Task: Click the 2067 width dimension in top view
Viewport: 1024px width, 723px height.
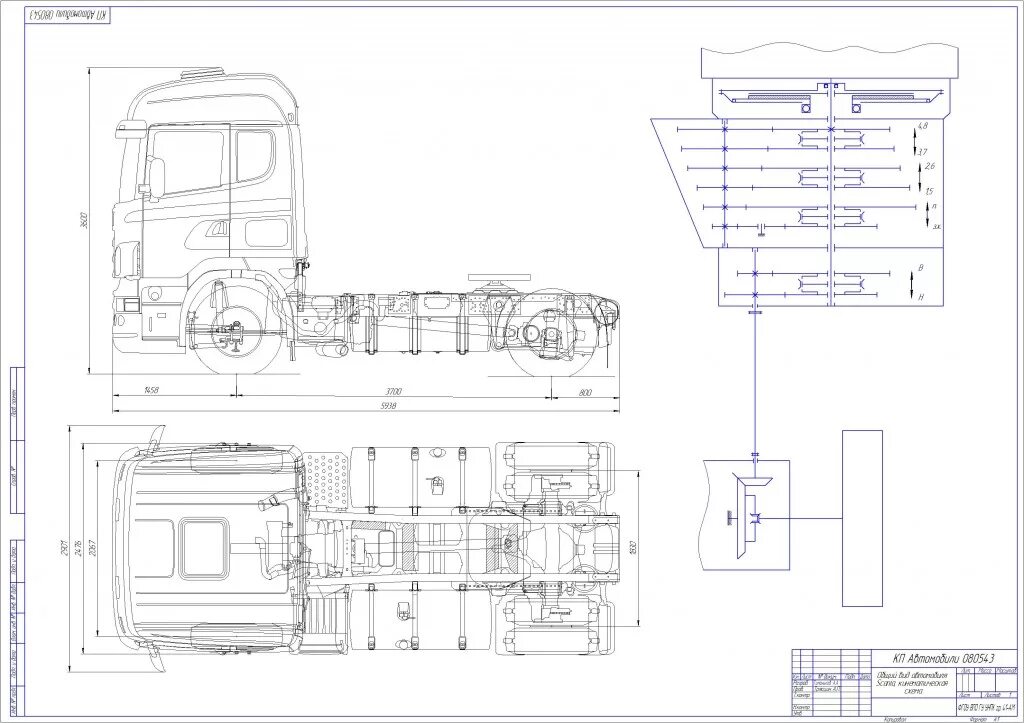Action: click(92, 547)
